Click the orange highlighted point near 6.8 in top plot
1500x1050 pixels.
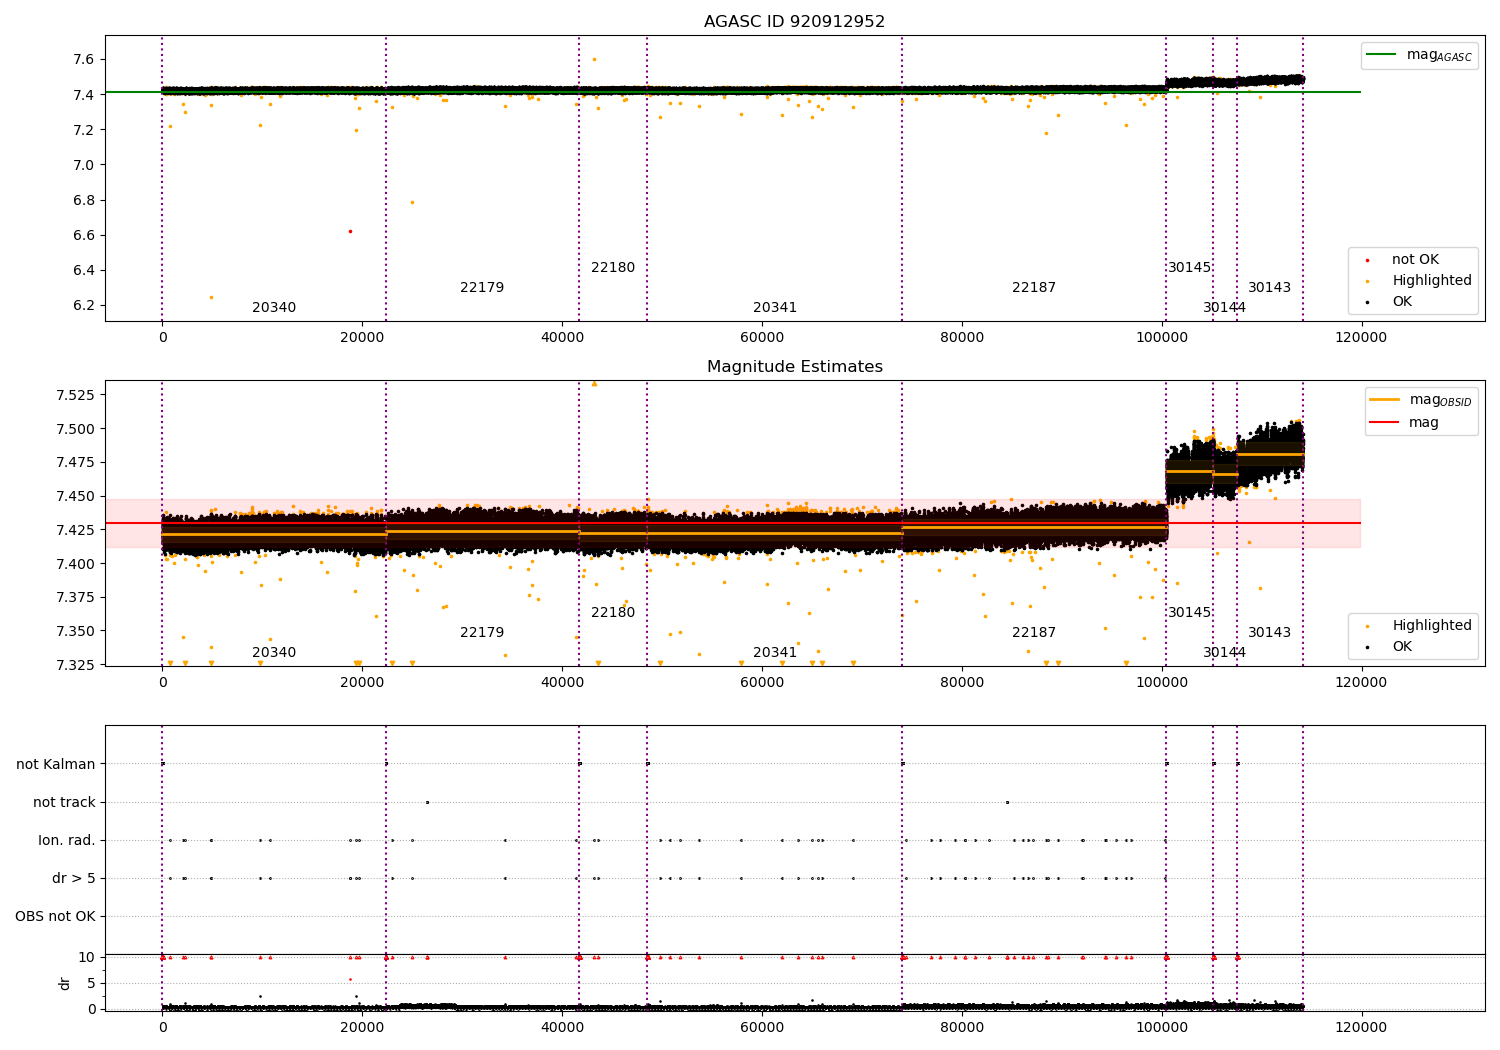412,202
